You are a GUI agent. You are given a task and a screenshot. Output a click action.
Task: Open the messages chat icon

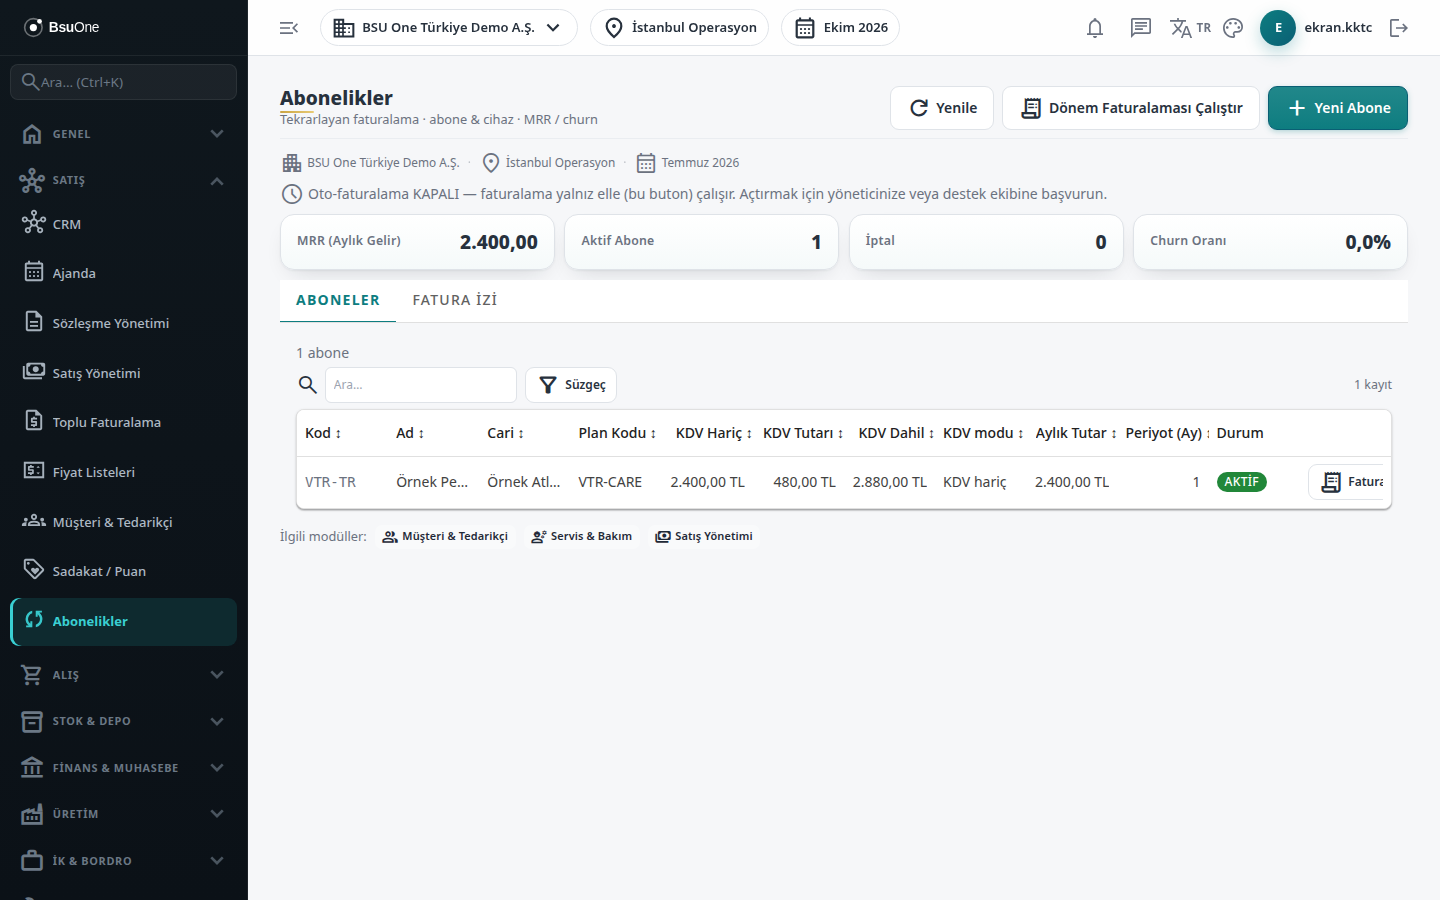click(1140, 28)
